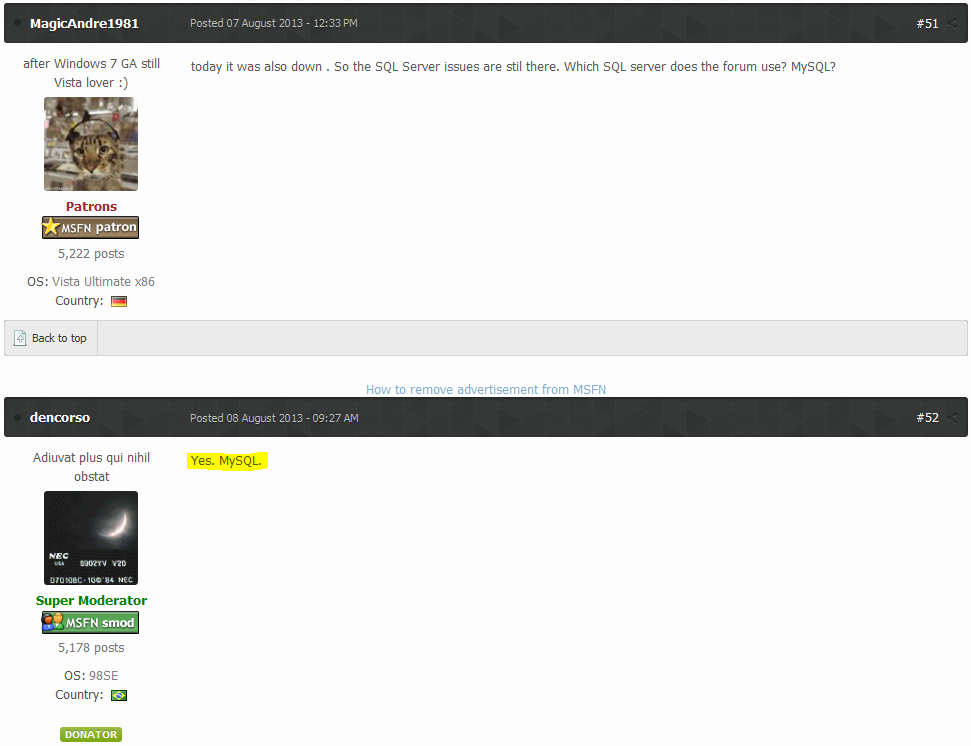This screenshot has height=746, width=971.
Task: Click online status dot beside MagicAndre1981
Action: click(x=17, y=24)
